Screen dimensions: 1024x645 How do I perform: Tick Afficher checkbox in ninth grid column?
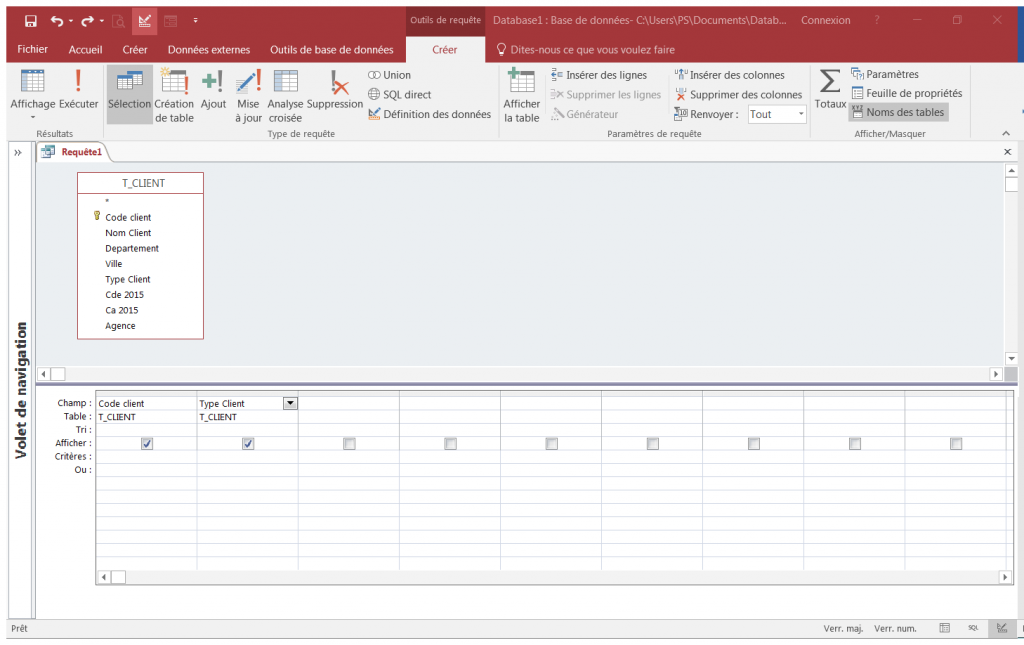point(956,444)
